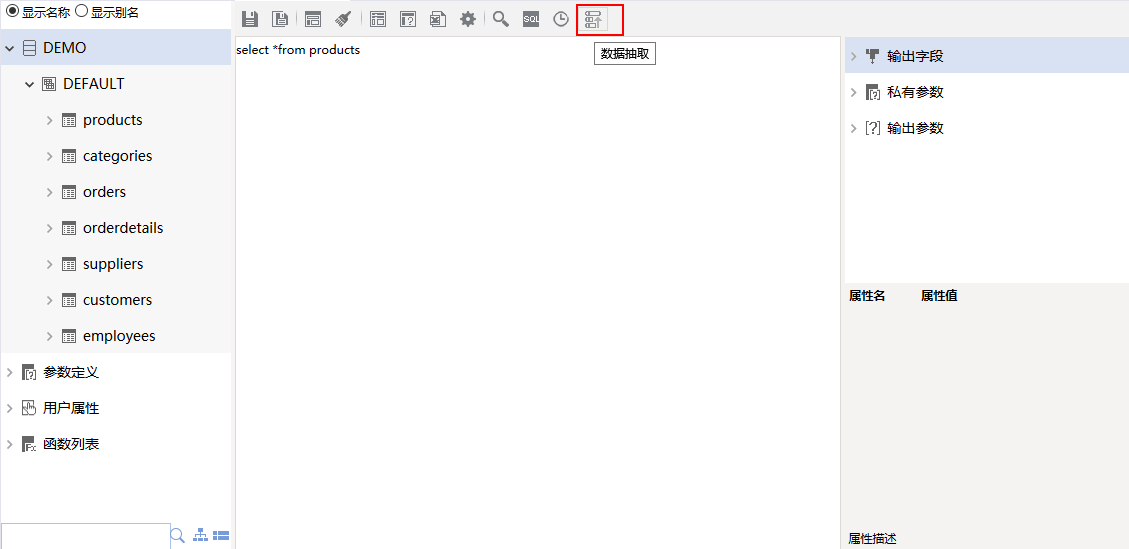The width and height of the screenshot is (1129, 549).
Task: Select the 输出字段 label
Action: (915, 56)
